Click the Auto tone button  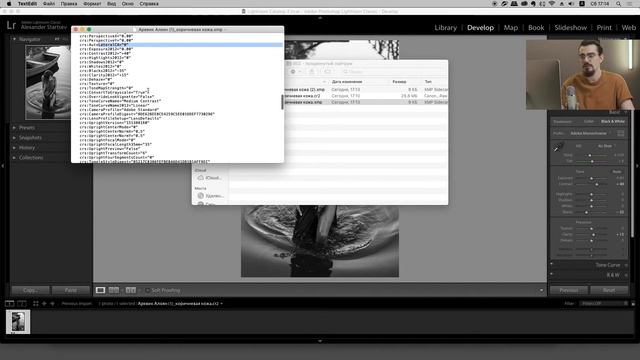617,172
